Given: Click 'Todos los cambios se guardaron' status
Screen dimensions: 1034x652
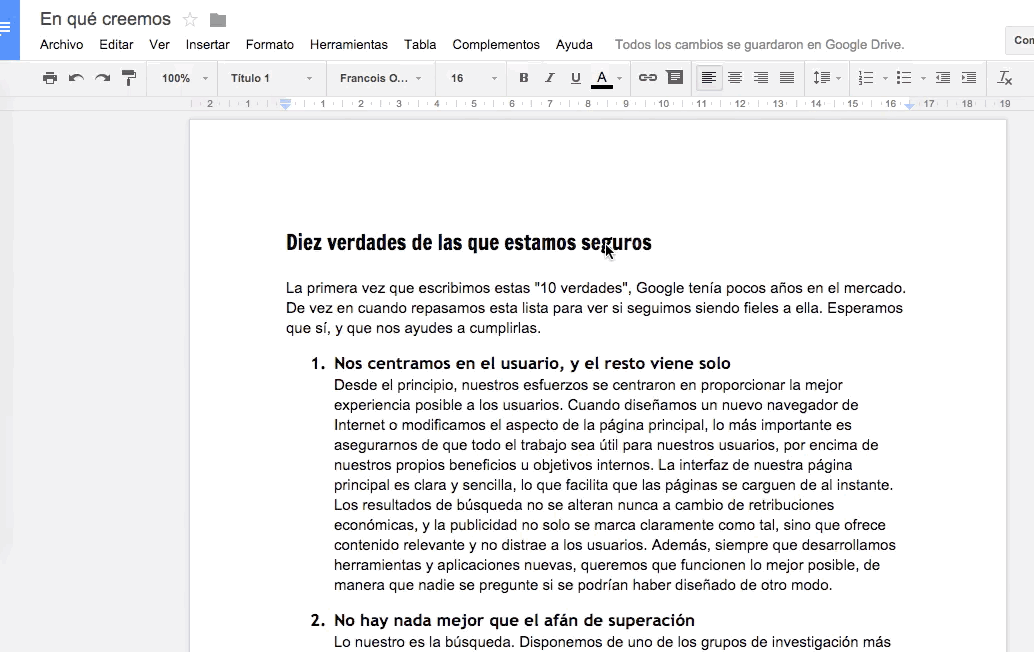Looking at the screenshot, I should click(759, 44).
